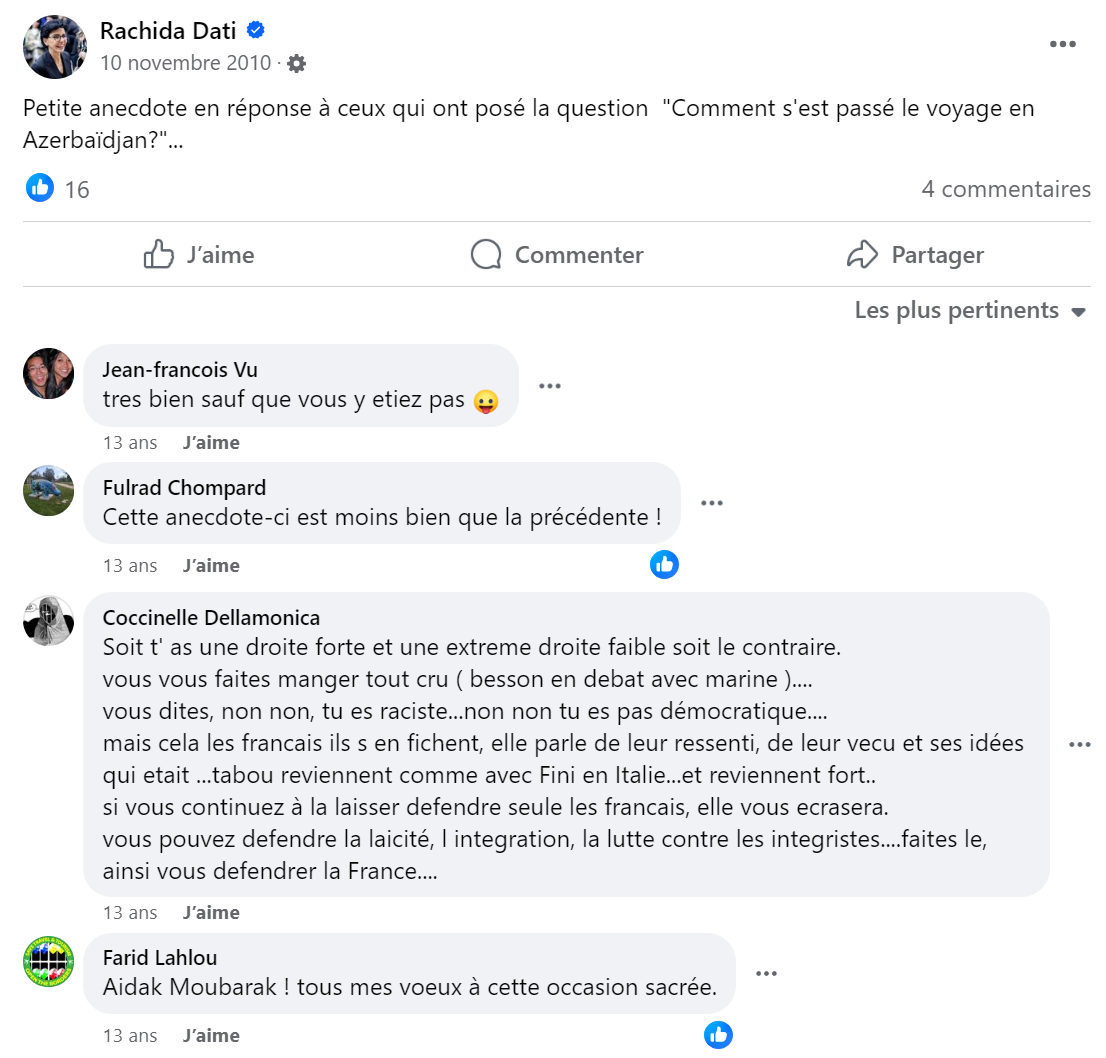The width and height of the screenshot is (1106, 1058).
Task: Click the blue like reaction icon
Action: click(x=40, y=188)
